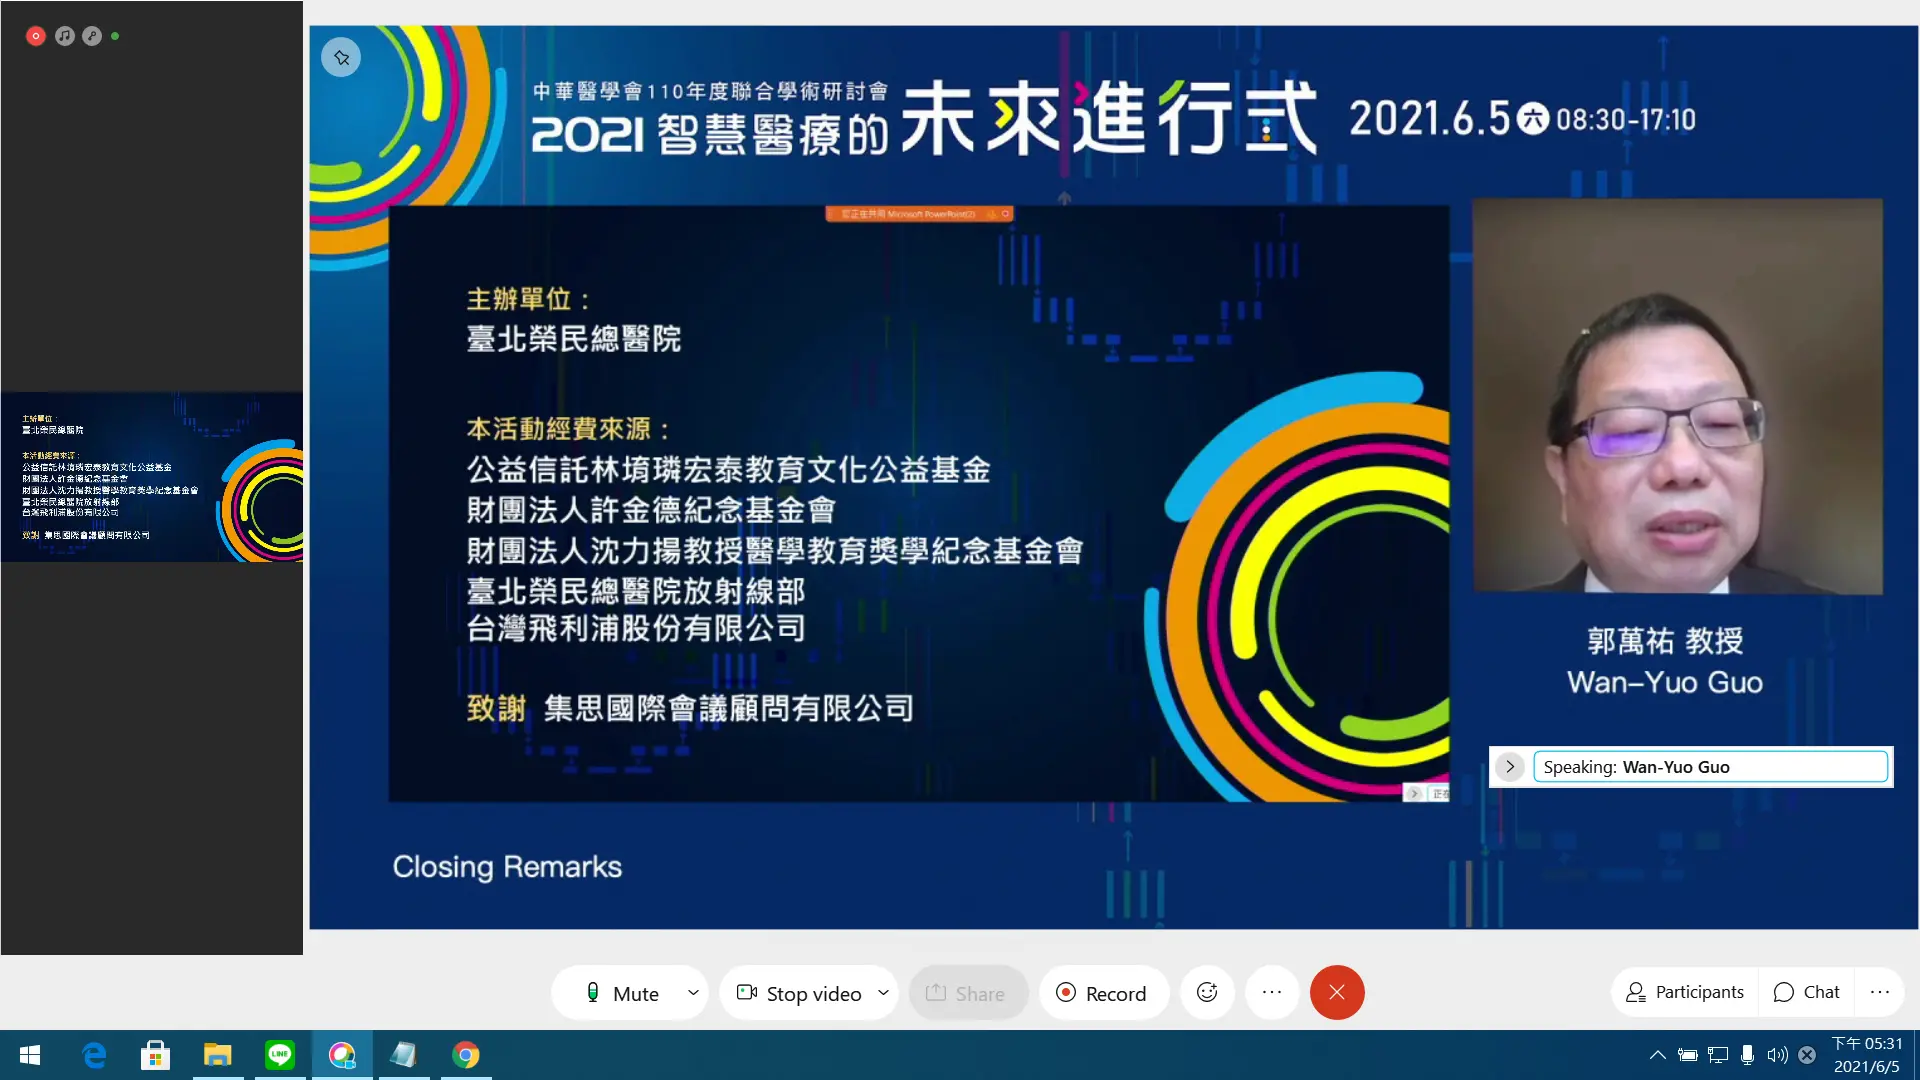Click the key lock icon
The image size is (1920, 1080).
click(x=92, y=36)
